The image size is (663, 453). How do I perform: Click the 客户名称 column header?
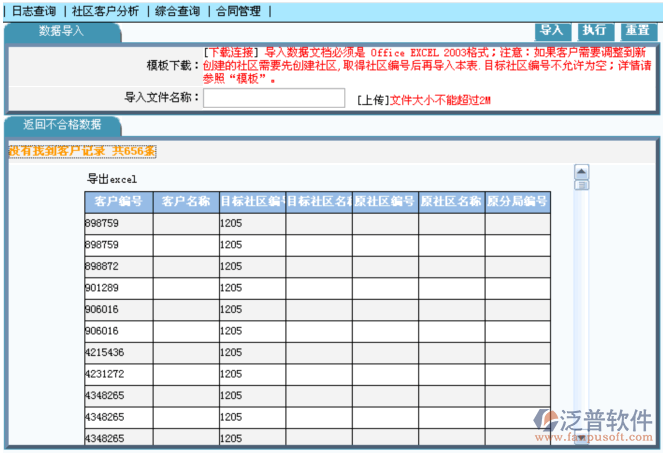(185, 202)
